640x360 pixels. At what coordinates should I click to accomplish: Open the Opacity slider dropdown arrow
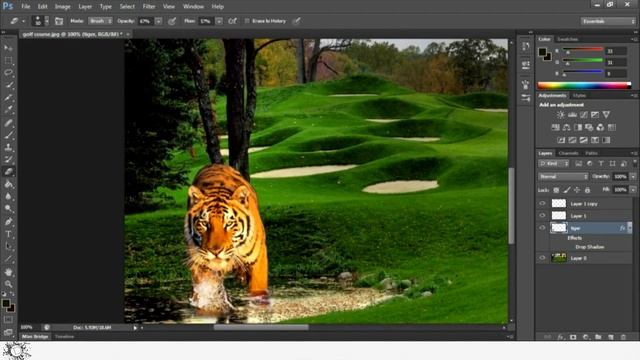click(x=158, y=21)
